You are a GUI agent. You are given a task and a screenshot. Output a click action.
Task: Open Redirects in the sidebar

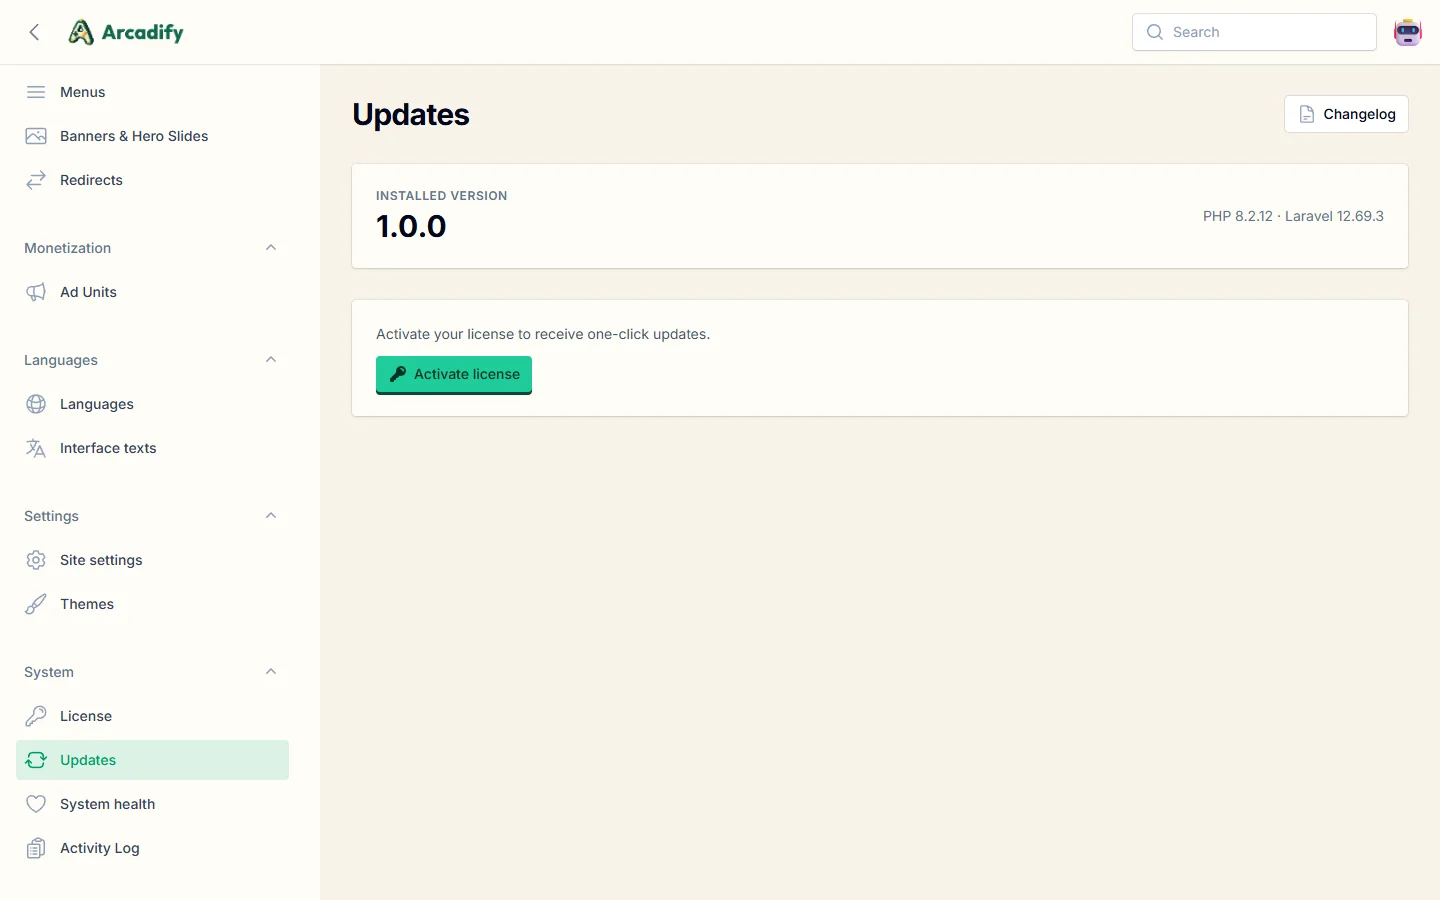pyautogui.click(x=152, y=180)
